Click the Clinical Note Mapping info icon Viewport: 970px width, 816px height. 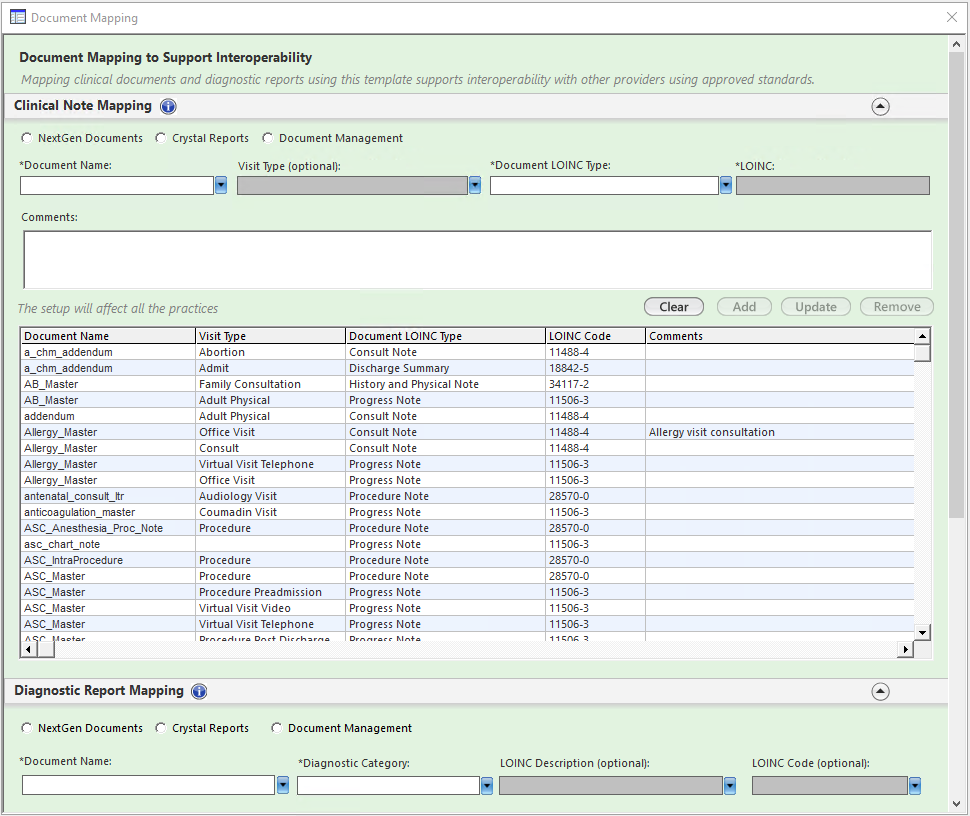pos(168,106)
